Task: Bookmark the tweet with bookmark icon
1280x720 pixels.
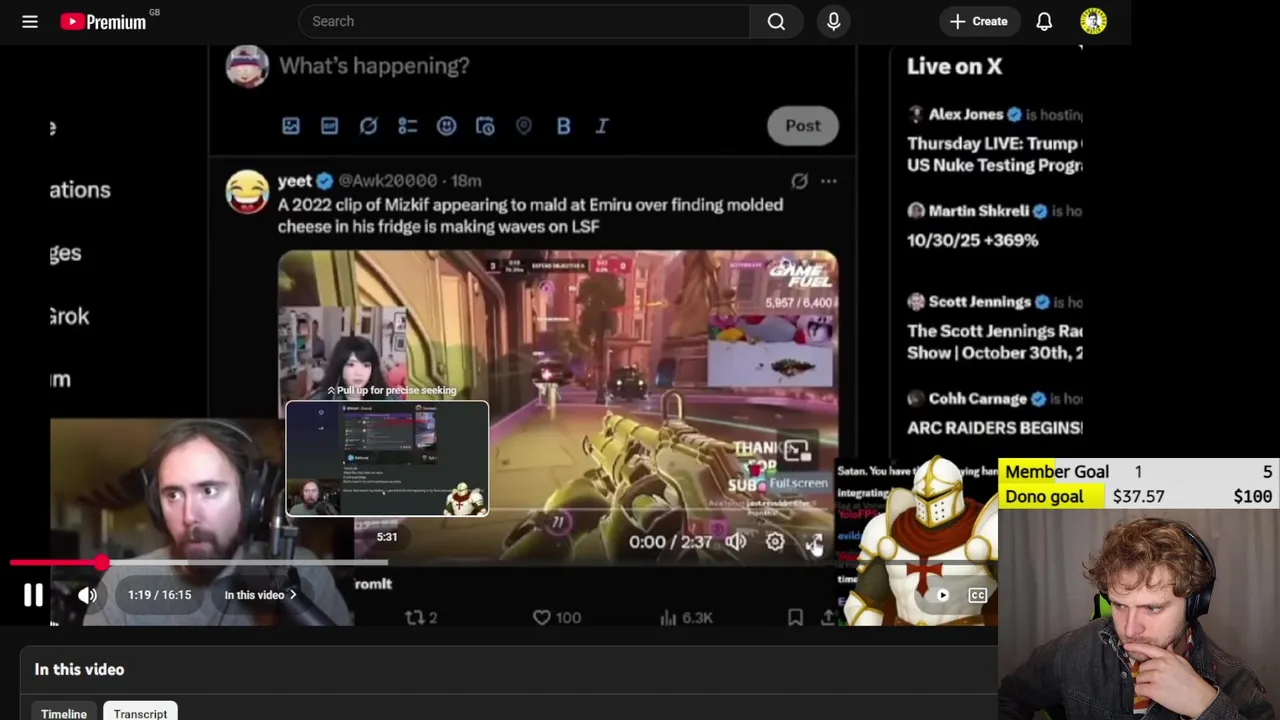Action: coord(795,618)
